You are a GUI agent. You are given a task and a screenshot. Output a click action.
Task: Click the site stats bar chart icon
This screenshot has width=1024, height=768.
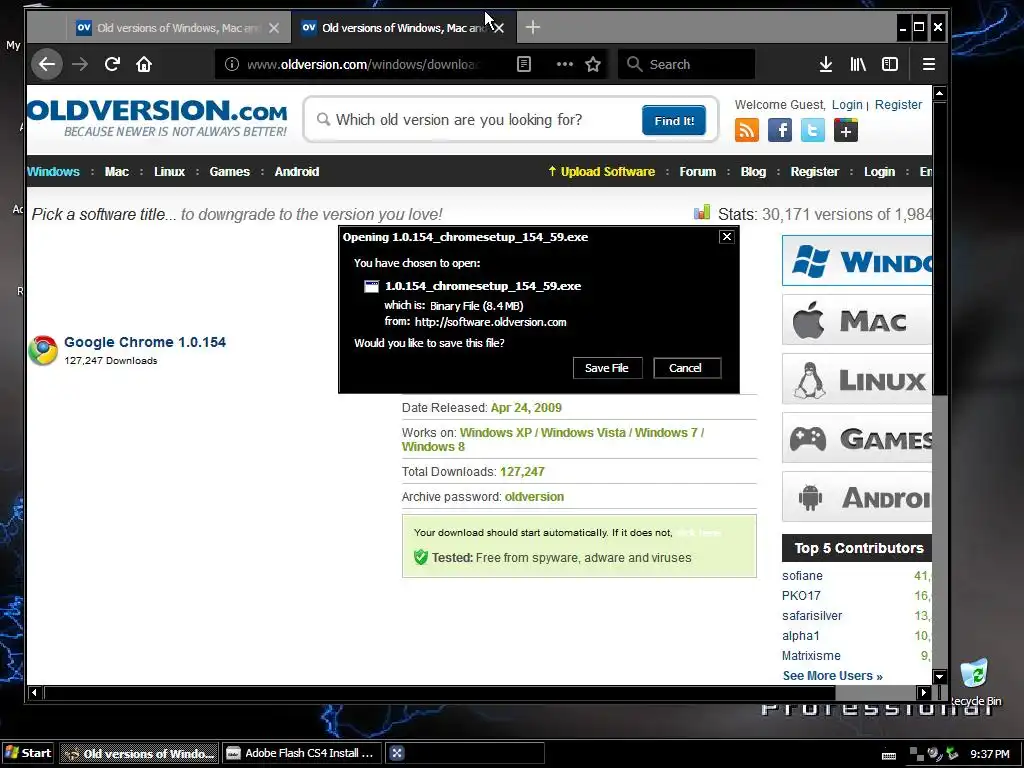coord(702,212)
